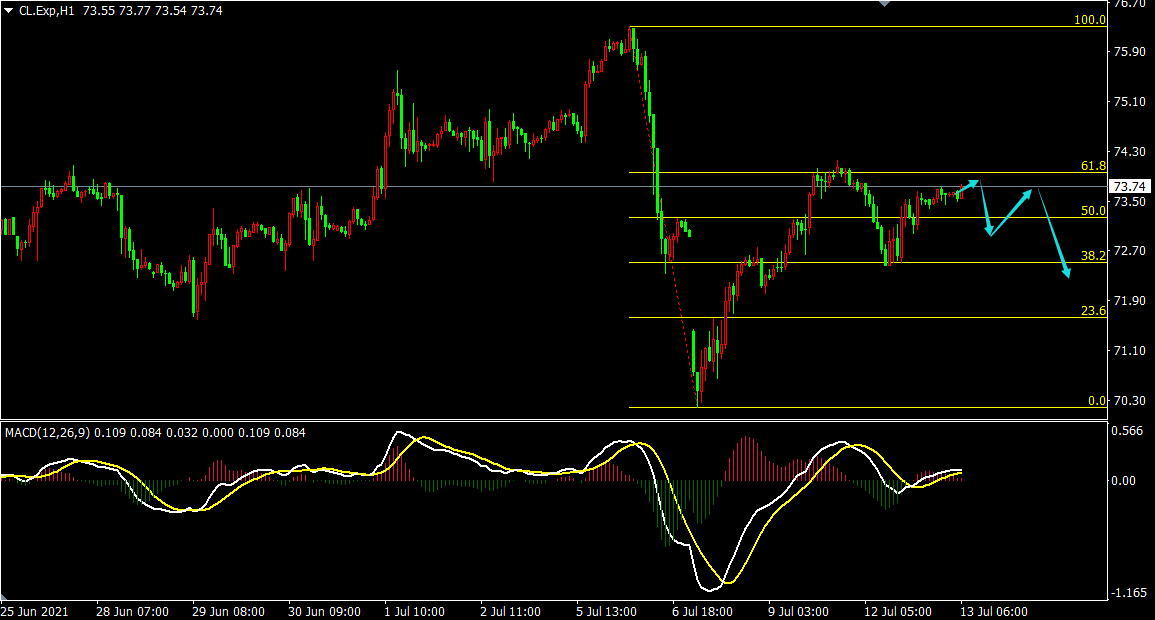This screenshot has width=1155, height=620.
Task: Click the 71.10 price axis value
Action: pyautogui.click(x=1130, y=350)
